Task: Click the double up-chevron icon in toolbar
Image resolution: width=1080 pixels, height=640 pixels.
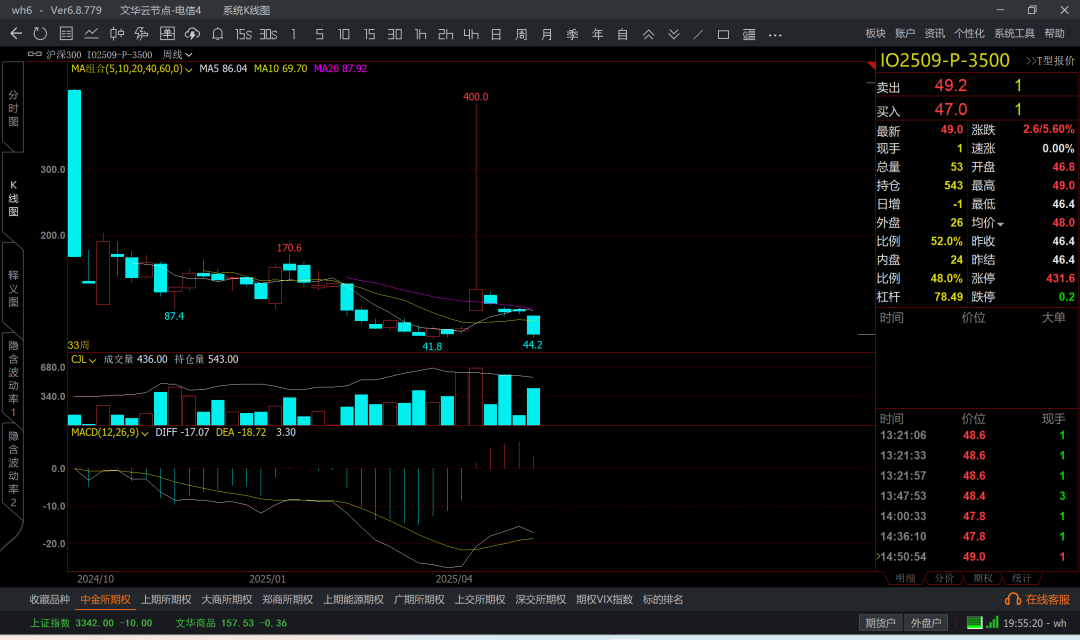Action: tap(648, 34)
